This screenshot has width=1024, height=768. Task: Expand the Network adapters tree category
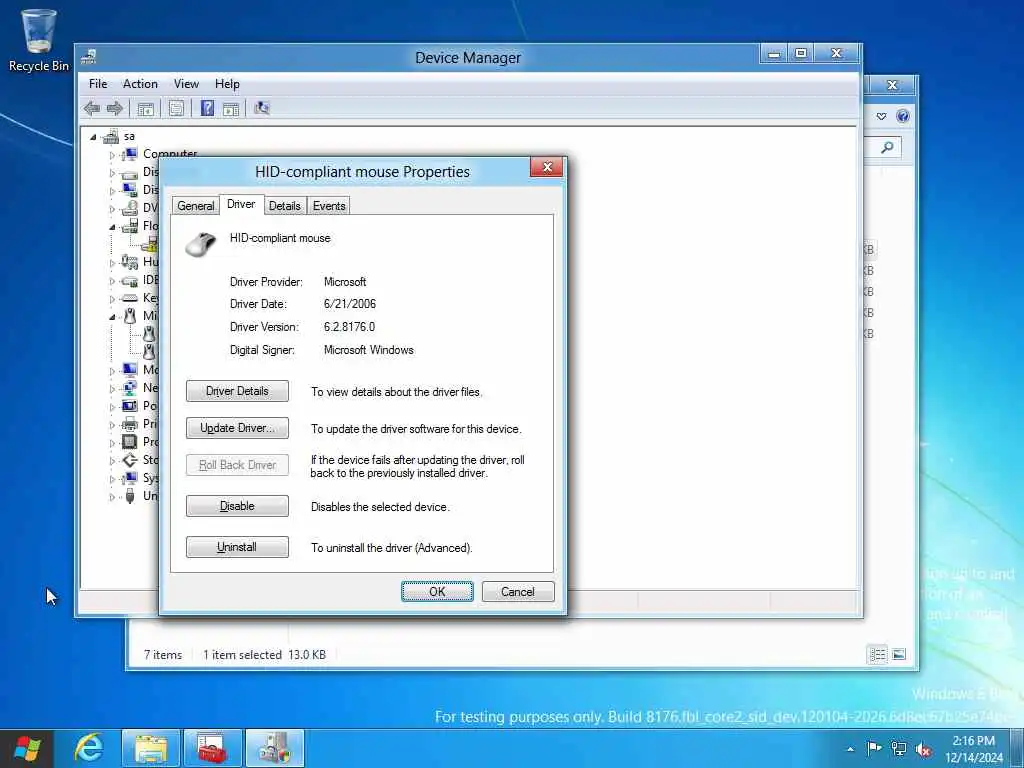[112, 389]
